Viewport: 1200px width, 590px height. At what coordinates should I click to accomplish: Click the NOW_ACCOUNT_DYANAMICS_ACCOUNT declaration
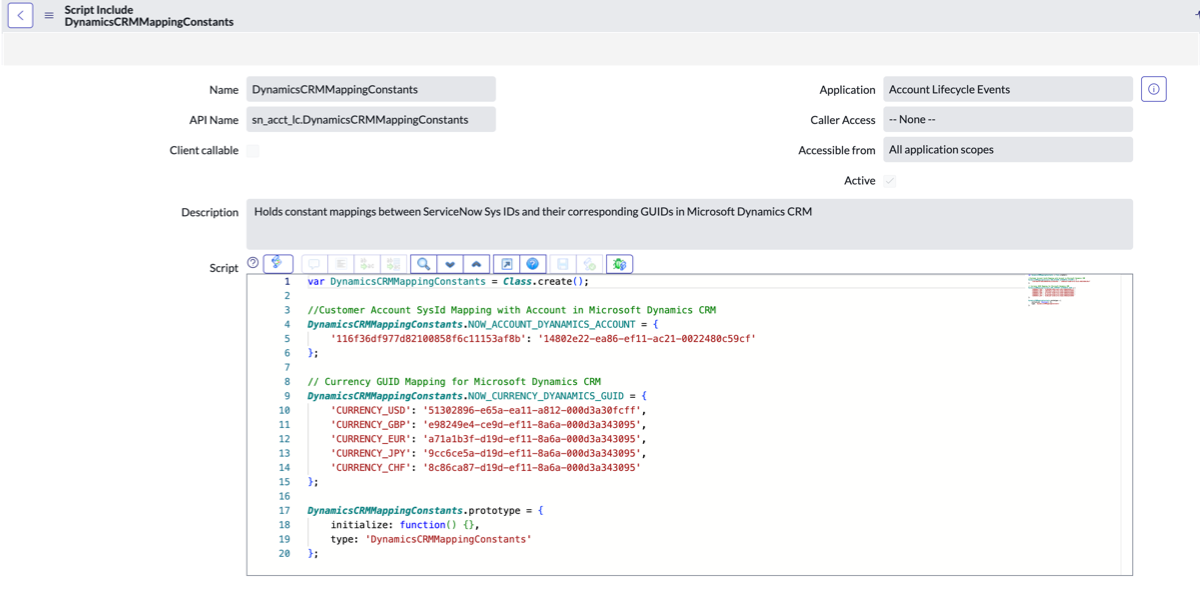pyautogui.click(x=483, y=324)
